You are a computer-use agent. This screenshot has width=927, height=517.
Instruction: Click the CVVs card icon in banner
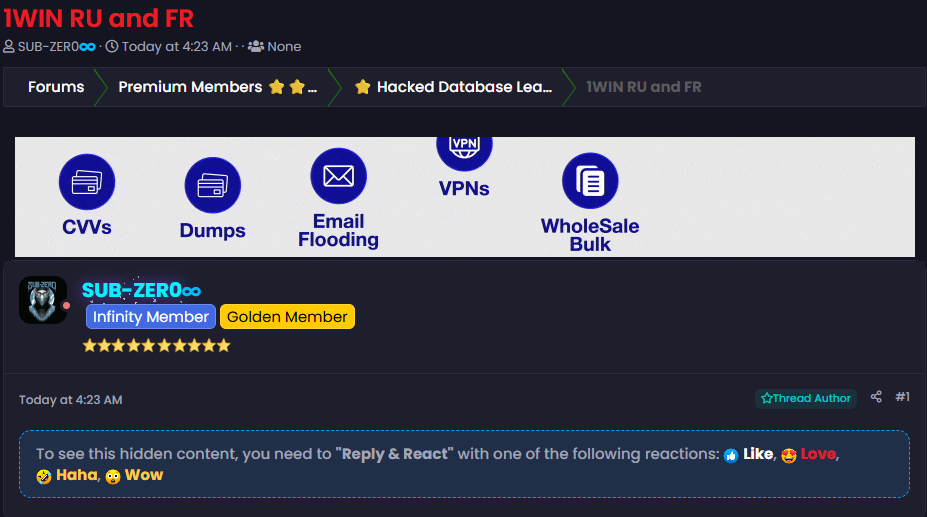[x=87, y=182]
